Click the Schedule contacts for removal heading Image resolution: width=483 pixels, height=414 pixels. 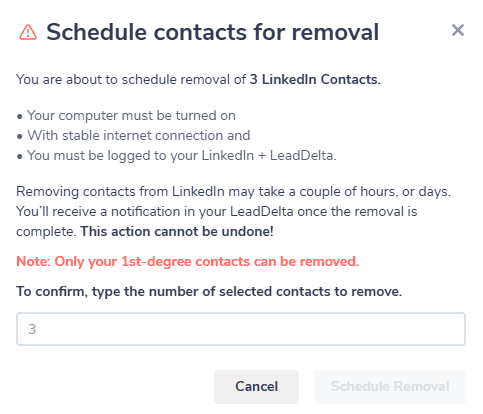tap(213, 32)
